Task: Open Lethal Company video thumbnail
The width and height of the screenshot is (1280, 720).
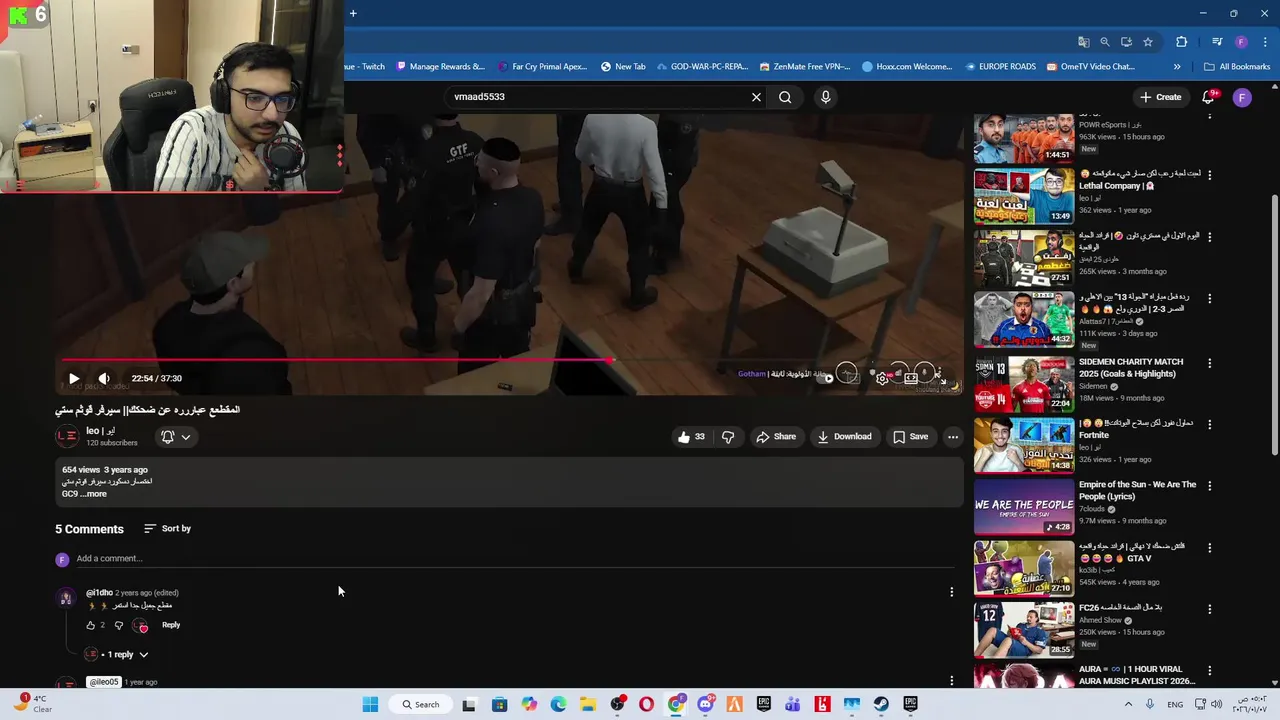Action: 1024,196
